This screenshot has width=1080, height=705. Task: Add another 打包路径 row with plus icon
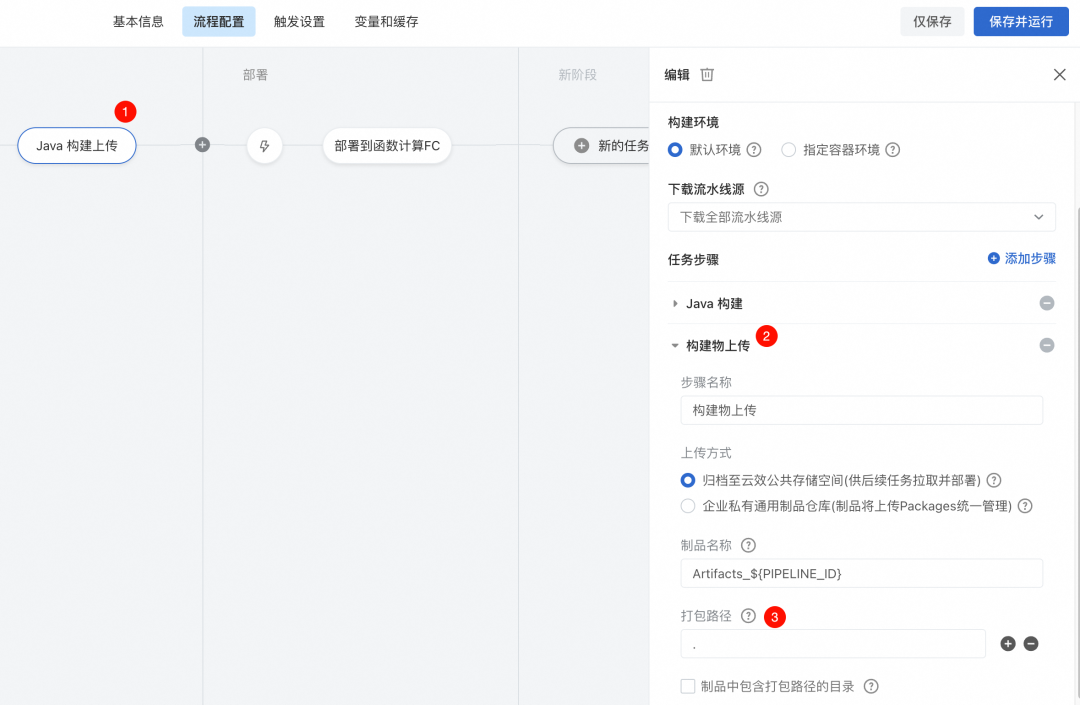1008,644
